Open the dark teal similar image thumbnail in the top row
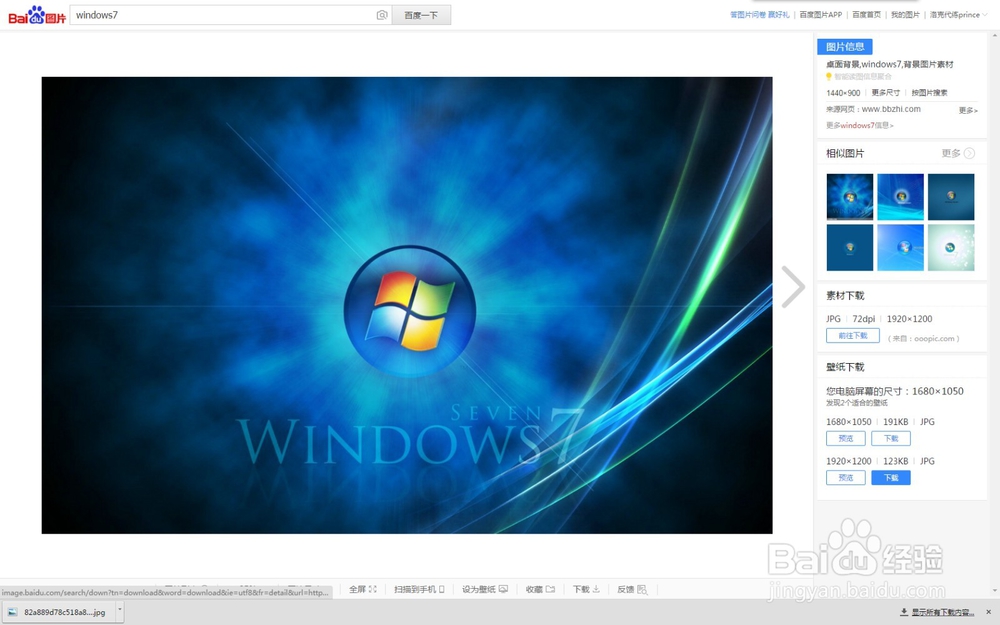The height and width of the screenshot is (625, 1000). (951, 197)
